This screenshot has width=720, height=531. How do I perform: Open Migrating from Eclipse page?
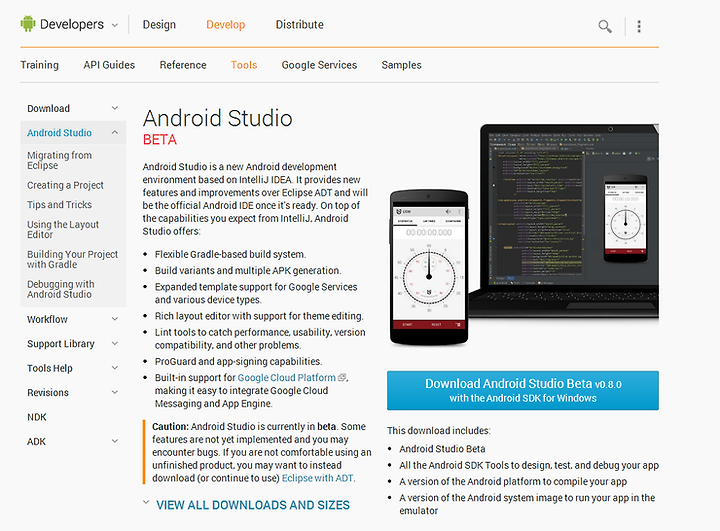[x=59, y=160]
